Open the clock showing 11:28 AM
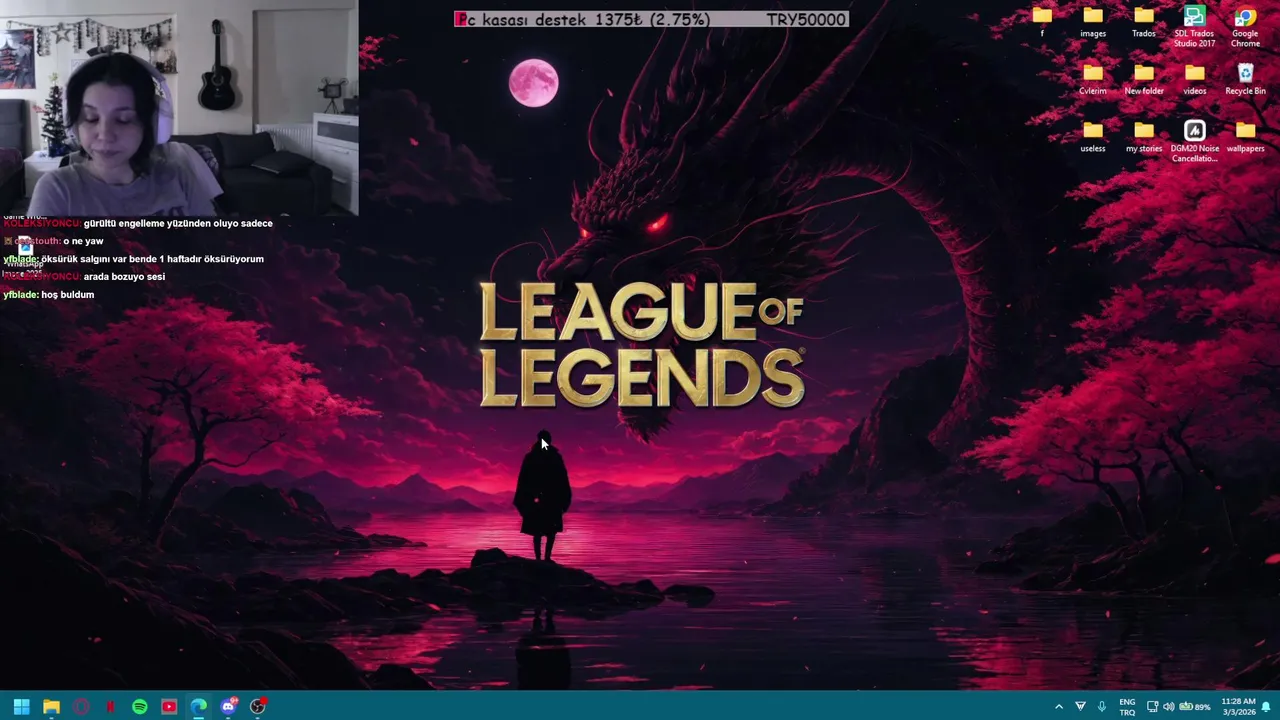The width and height of the screenshot is (1280, 720). pyautogui.click(x=1238, y=707)
